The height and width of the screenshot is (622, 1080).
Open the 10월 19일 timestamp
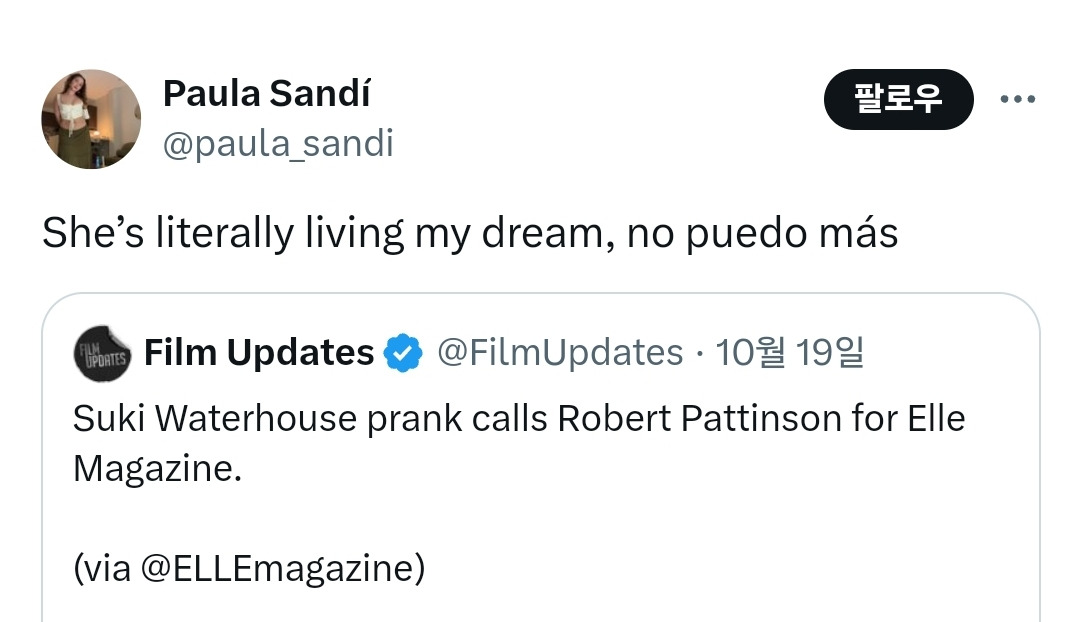pos(791,353)
